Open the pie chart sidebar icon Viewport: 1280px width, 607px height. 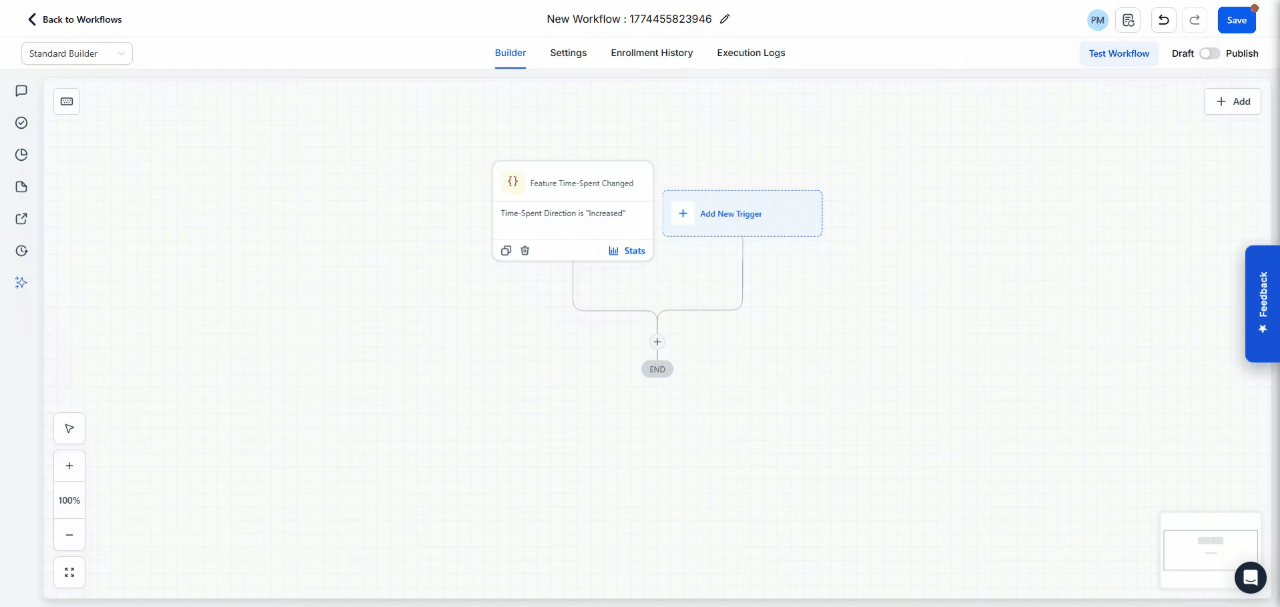pos(21,155)
